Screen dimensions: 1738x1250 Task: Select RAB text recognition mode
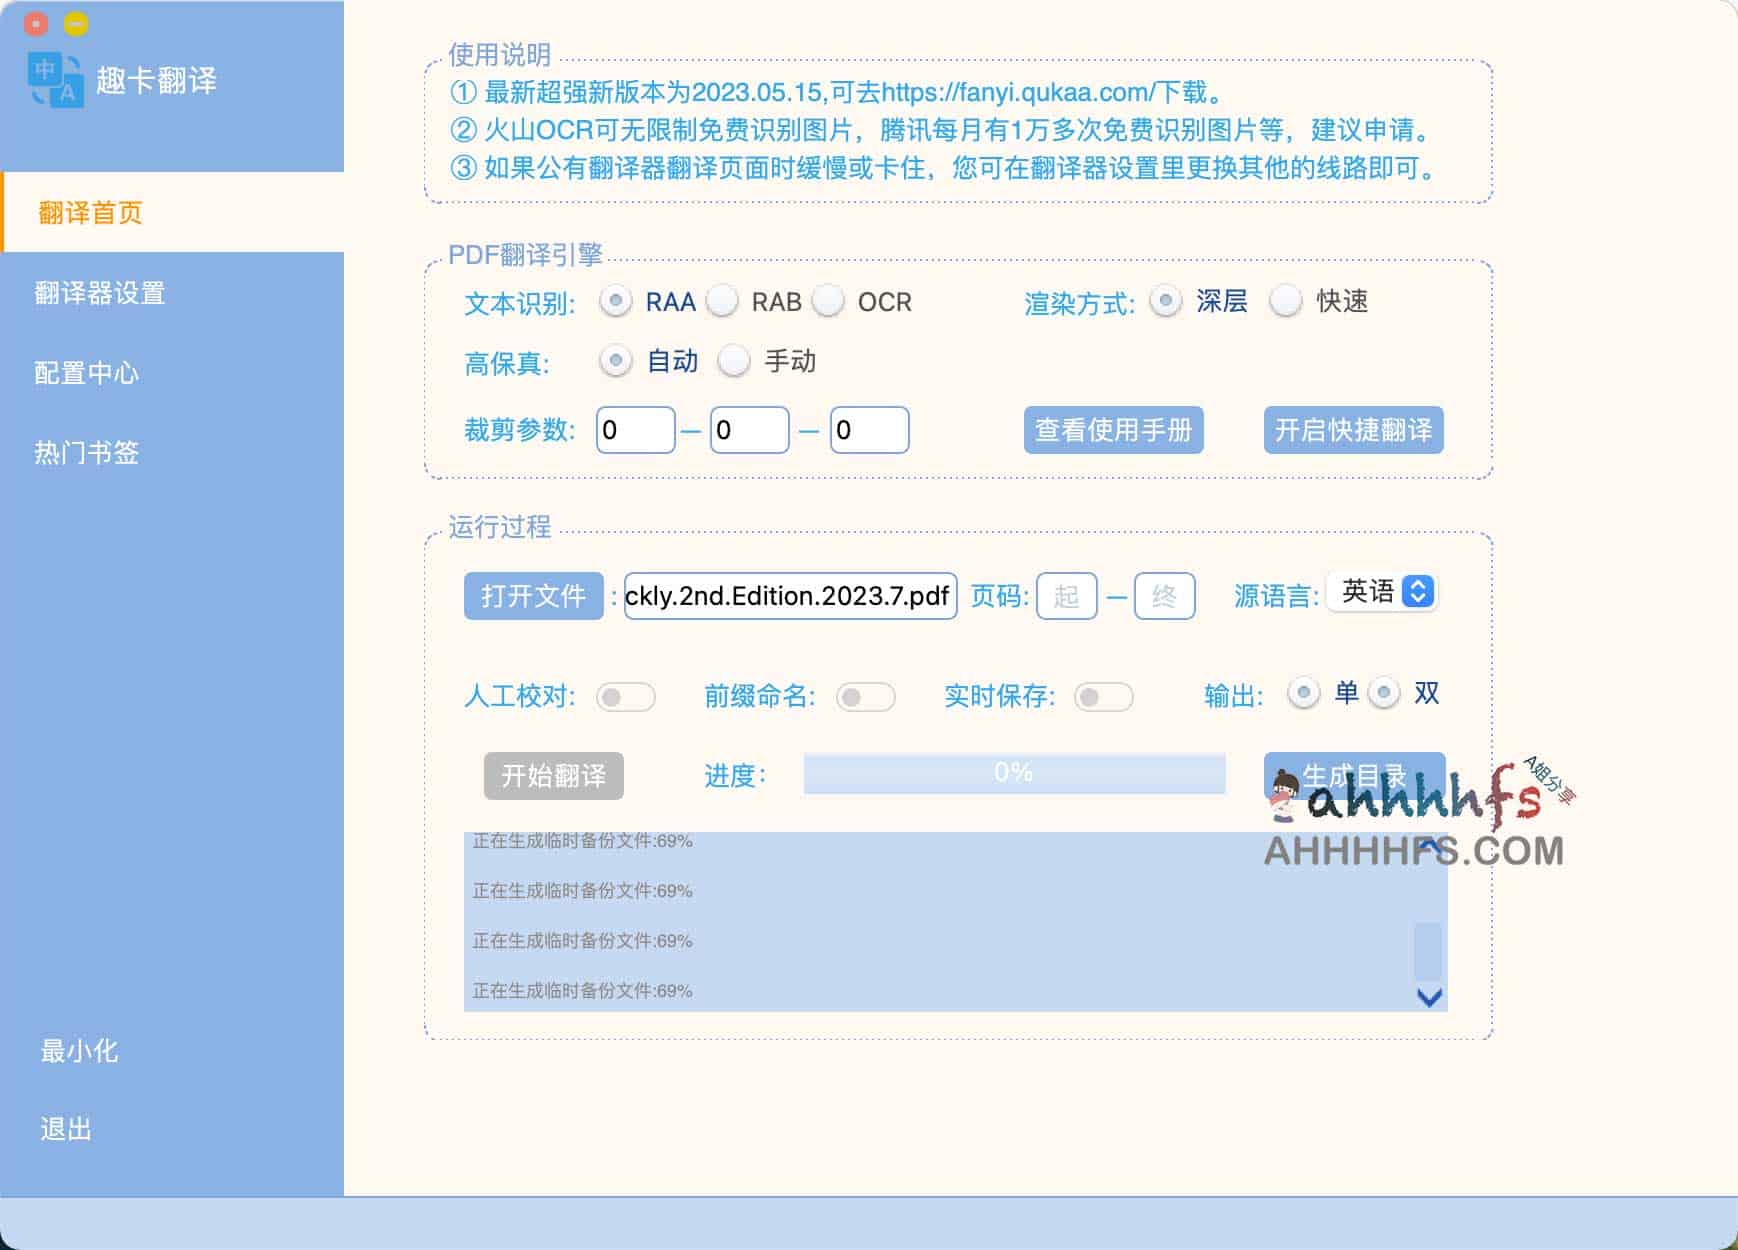[x=723, y=301]
